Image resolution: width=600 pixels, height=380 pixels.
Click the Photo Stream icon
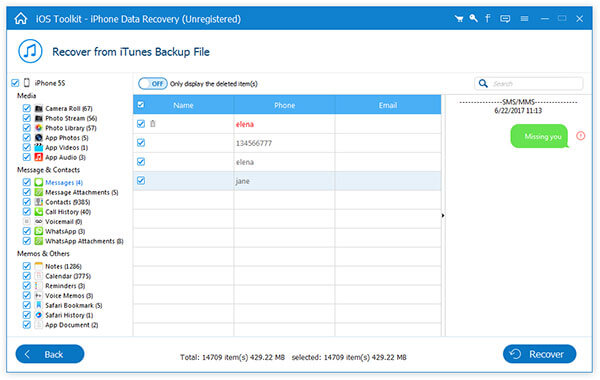tap(39, 118)
